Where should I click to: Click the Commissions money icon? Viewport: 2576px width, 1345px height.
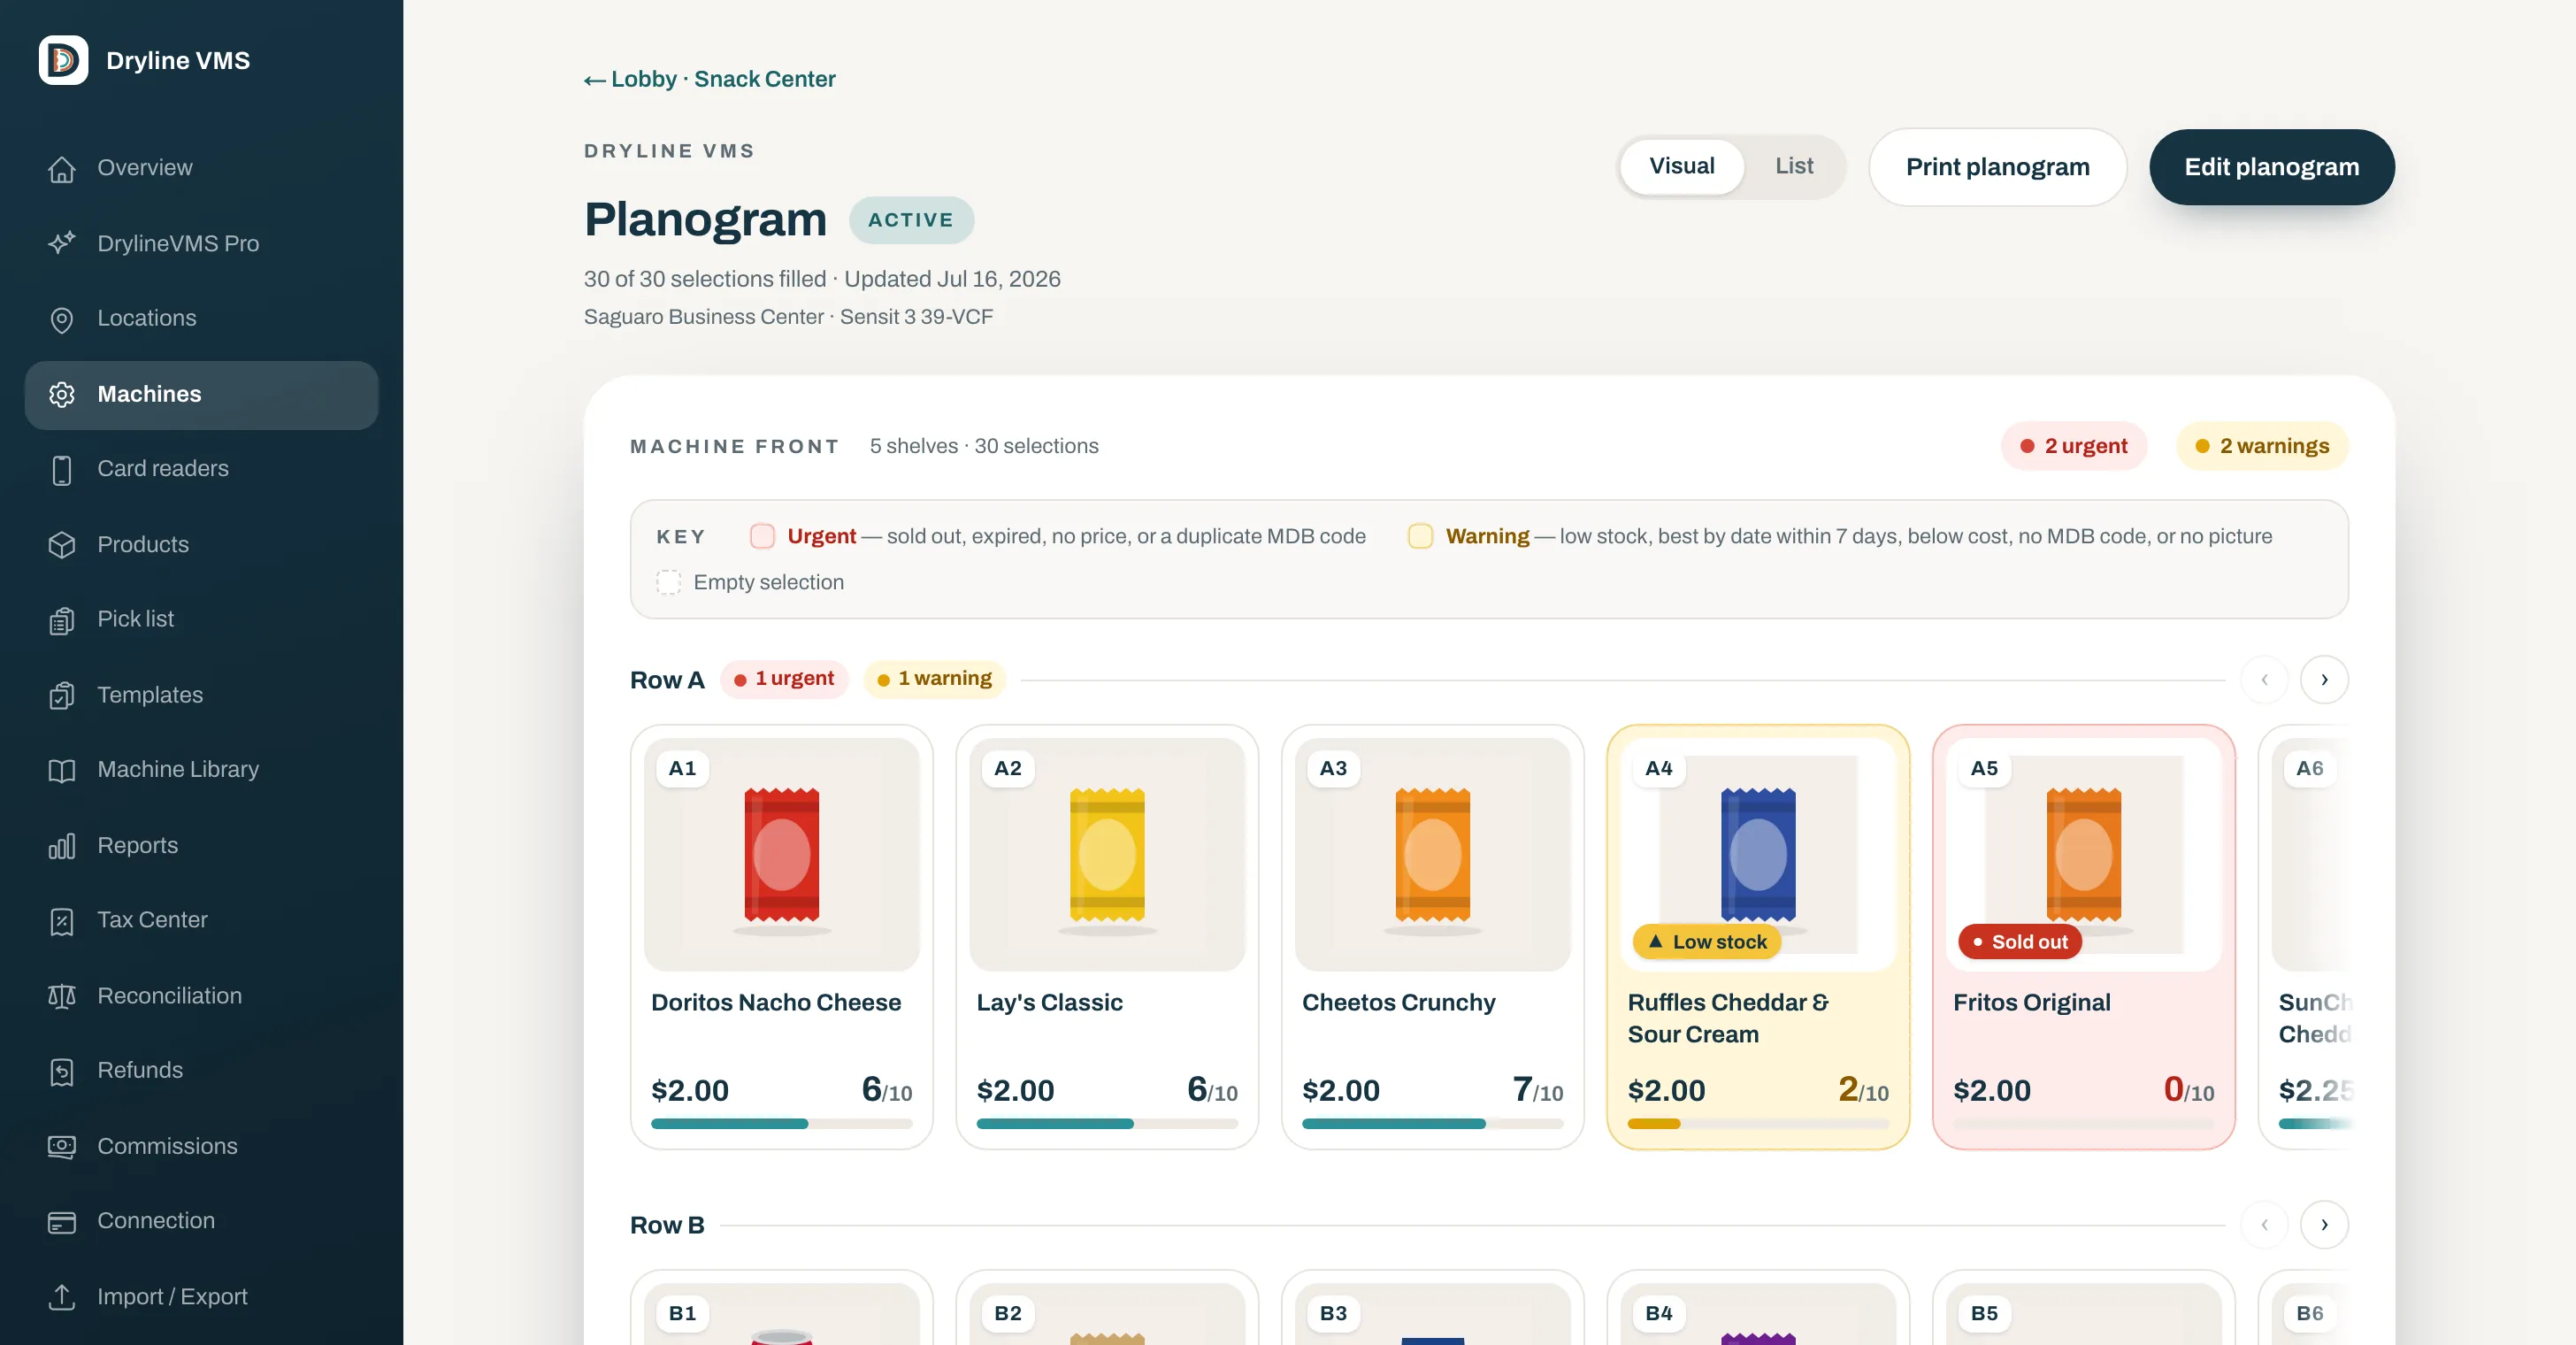[x=62, y=1147]
